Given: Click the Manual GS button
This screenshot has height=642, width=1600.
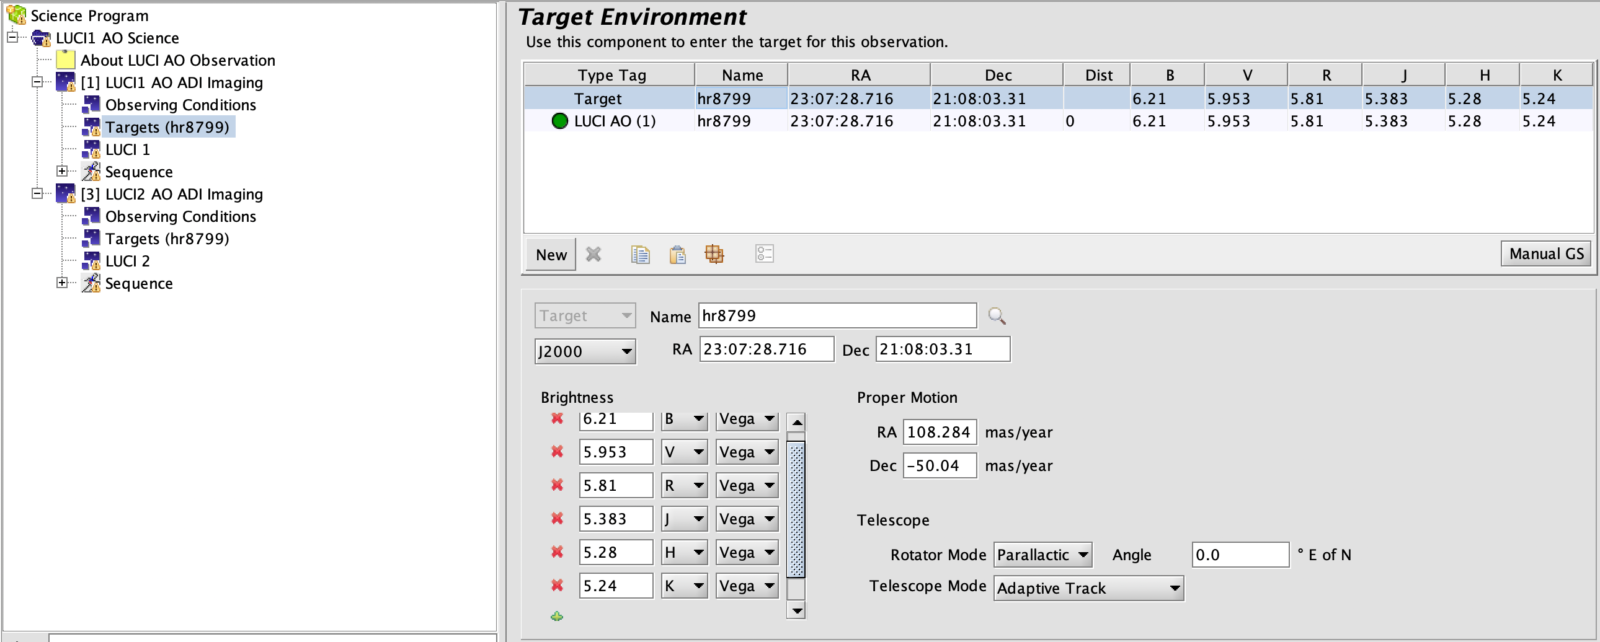Looking at the screenshot, I should 1546,254.
